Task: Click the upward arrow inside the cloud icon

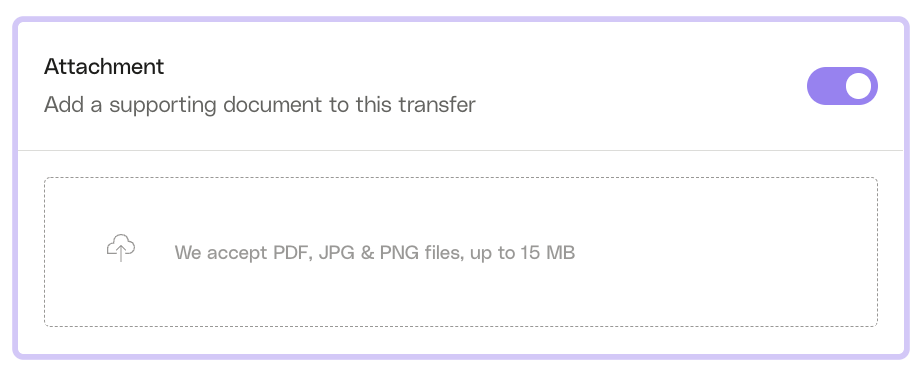Action: click(121, 253)
